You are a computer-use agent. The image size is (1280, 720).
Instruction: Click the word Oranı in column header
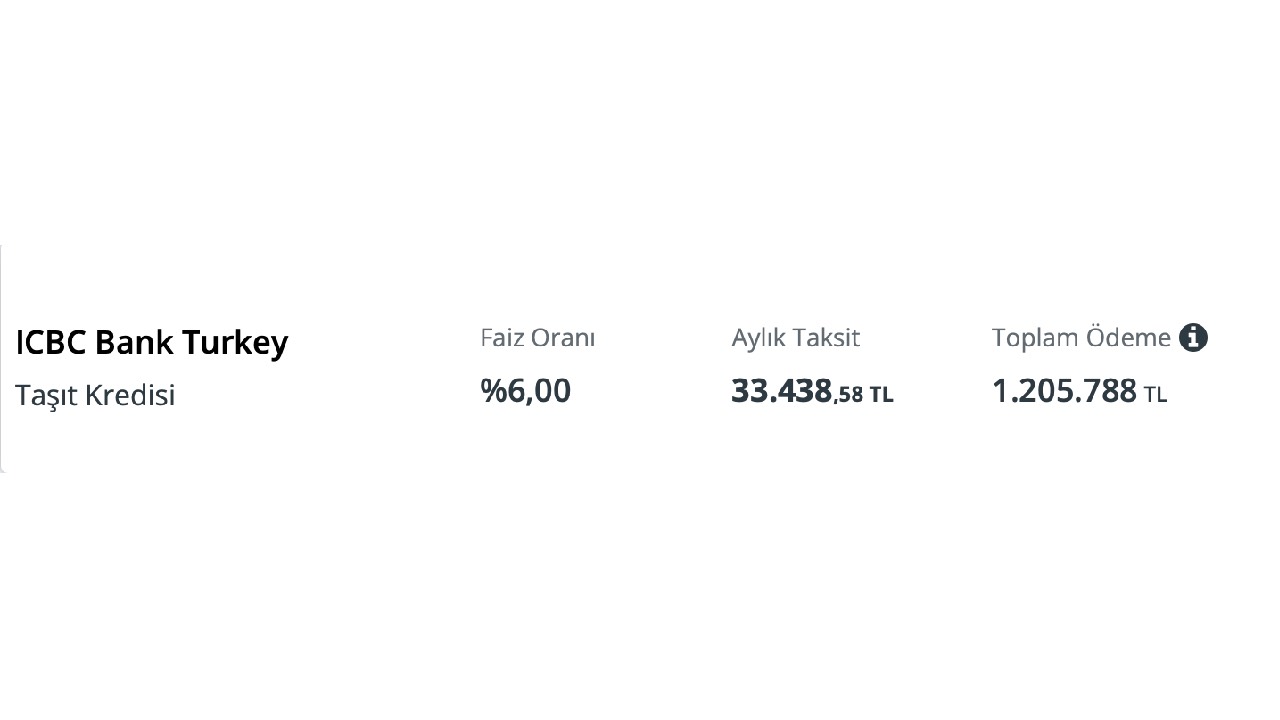tap(563, 338)
